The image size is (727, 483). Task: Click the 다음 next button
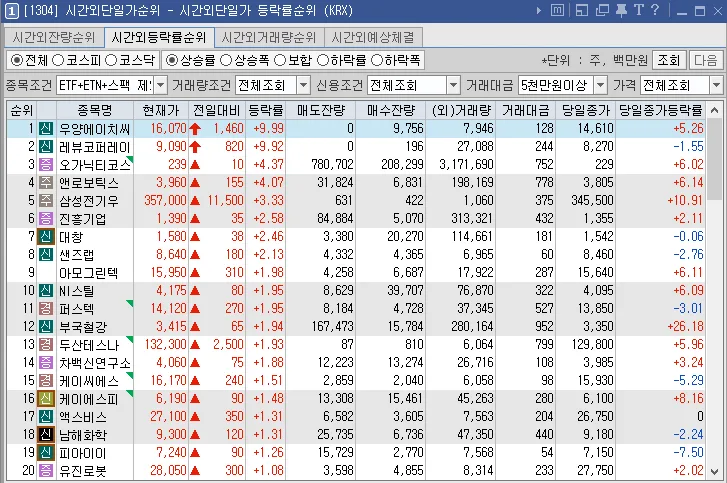pos(706,60)
